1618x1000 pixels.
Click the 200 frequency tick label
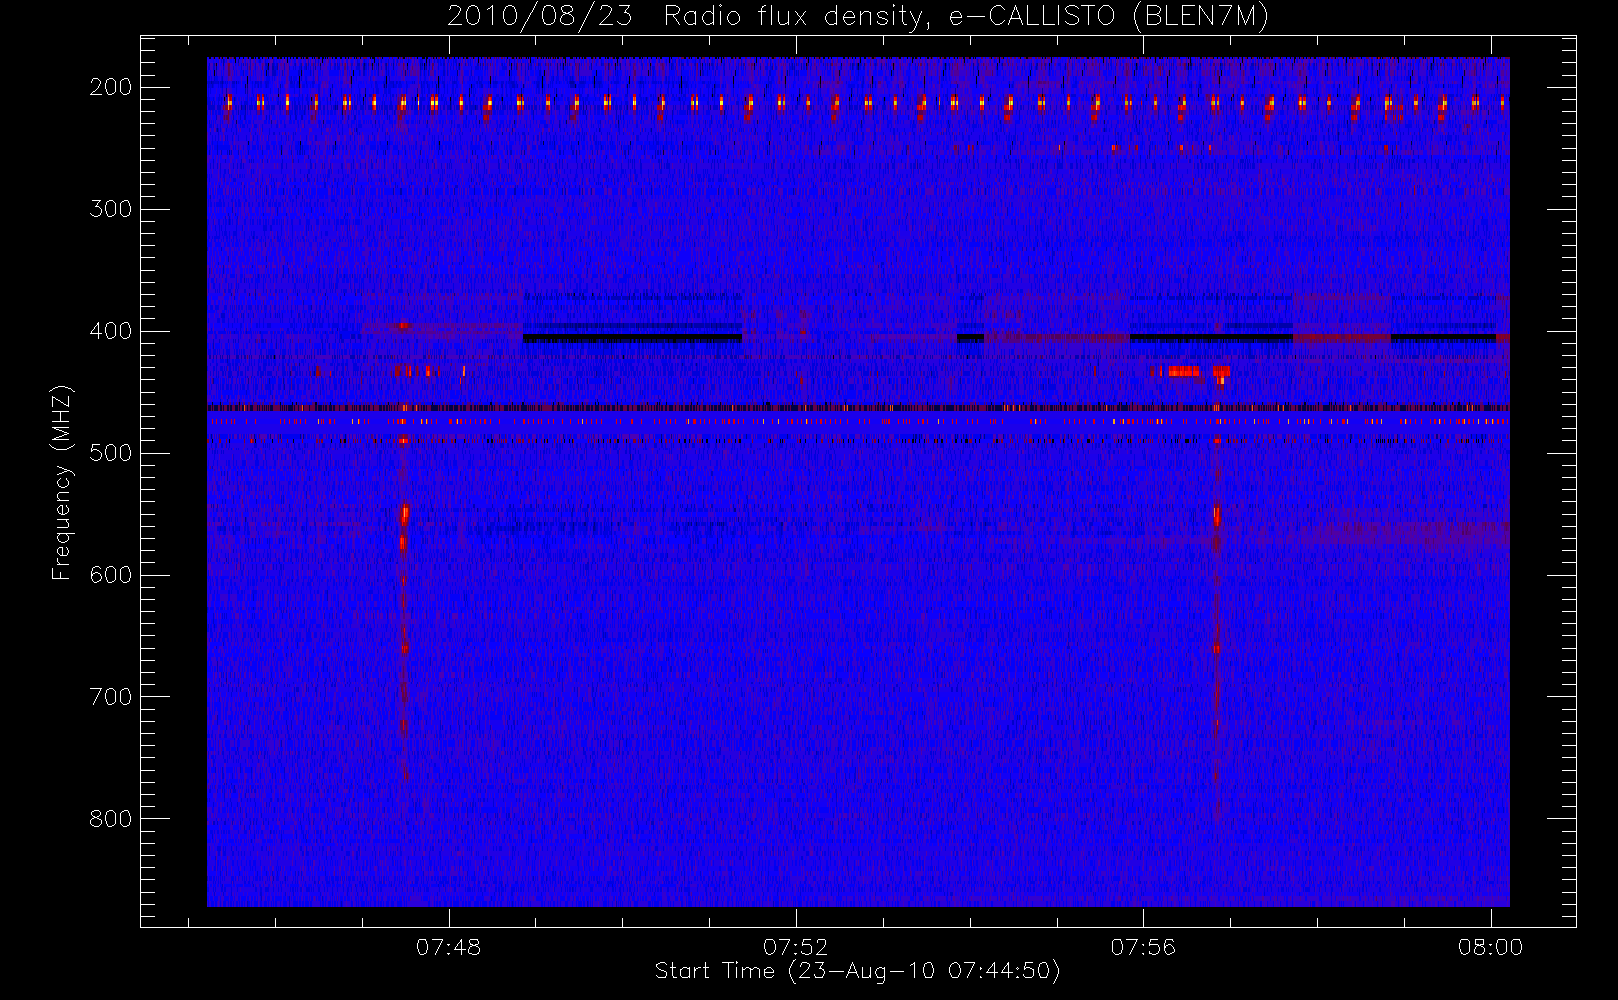[111, 87]
